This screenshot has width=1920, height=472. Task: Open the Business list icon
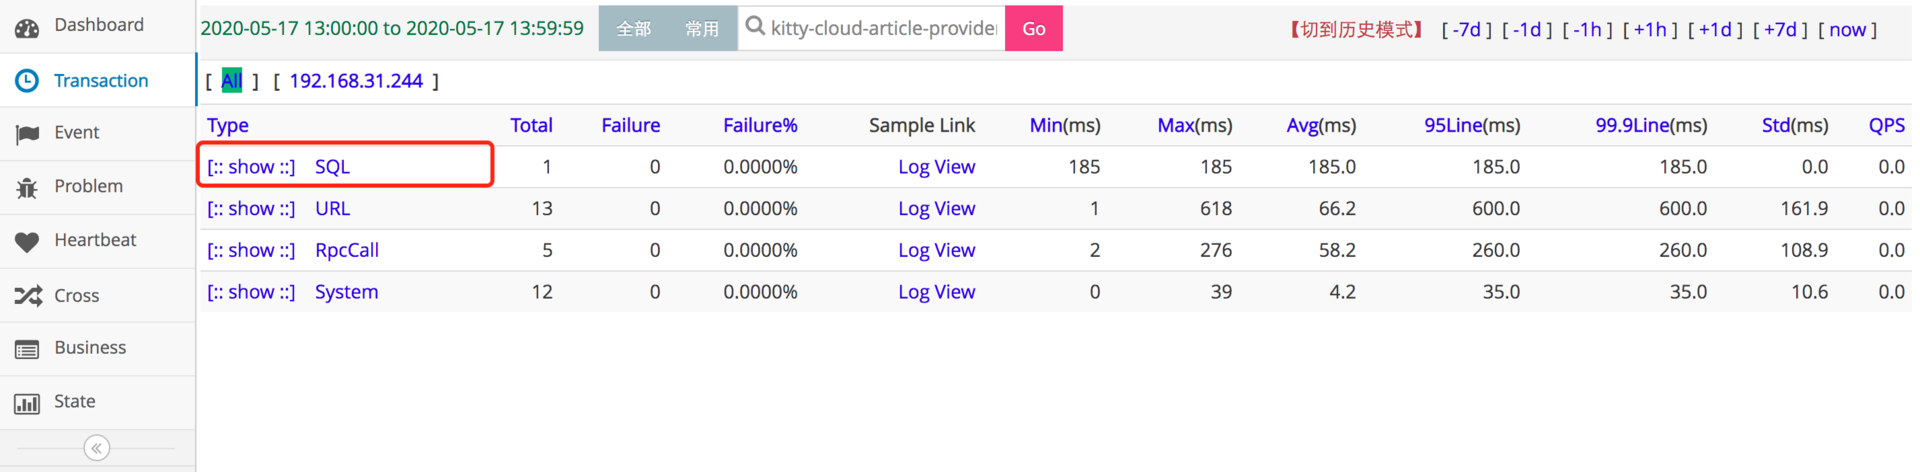click(27, 349)
